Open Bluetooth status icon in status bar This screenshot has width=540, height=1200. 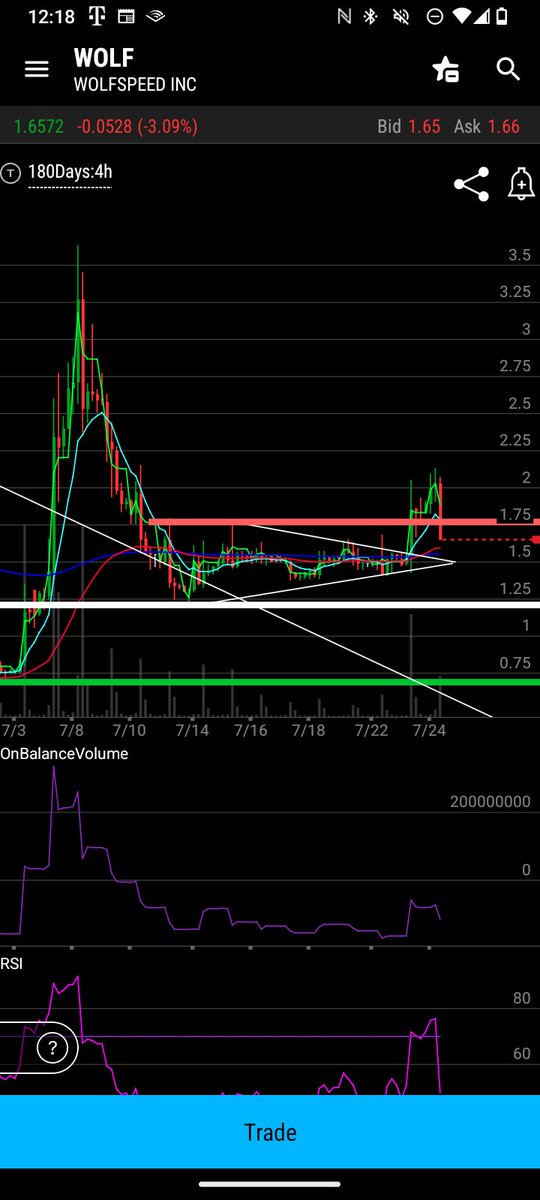point(370,16)
